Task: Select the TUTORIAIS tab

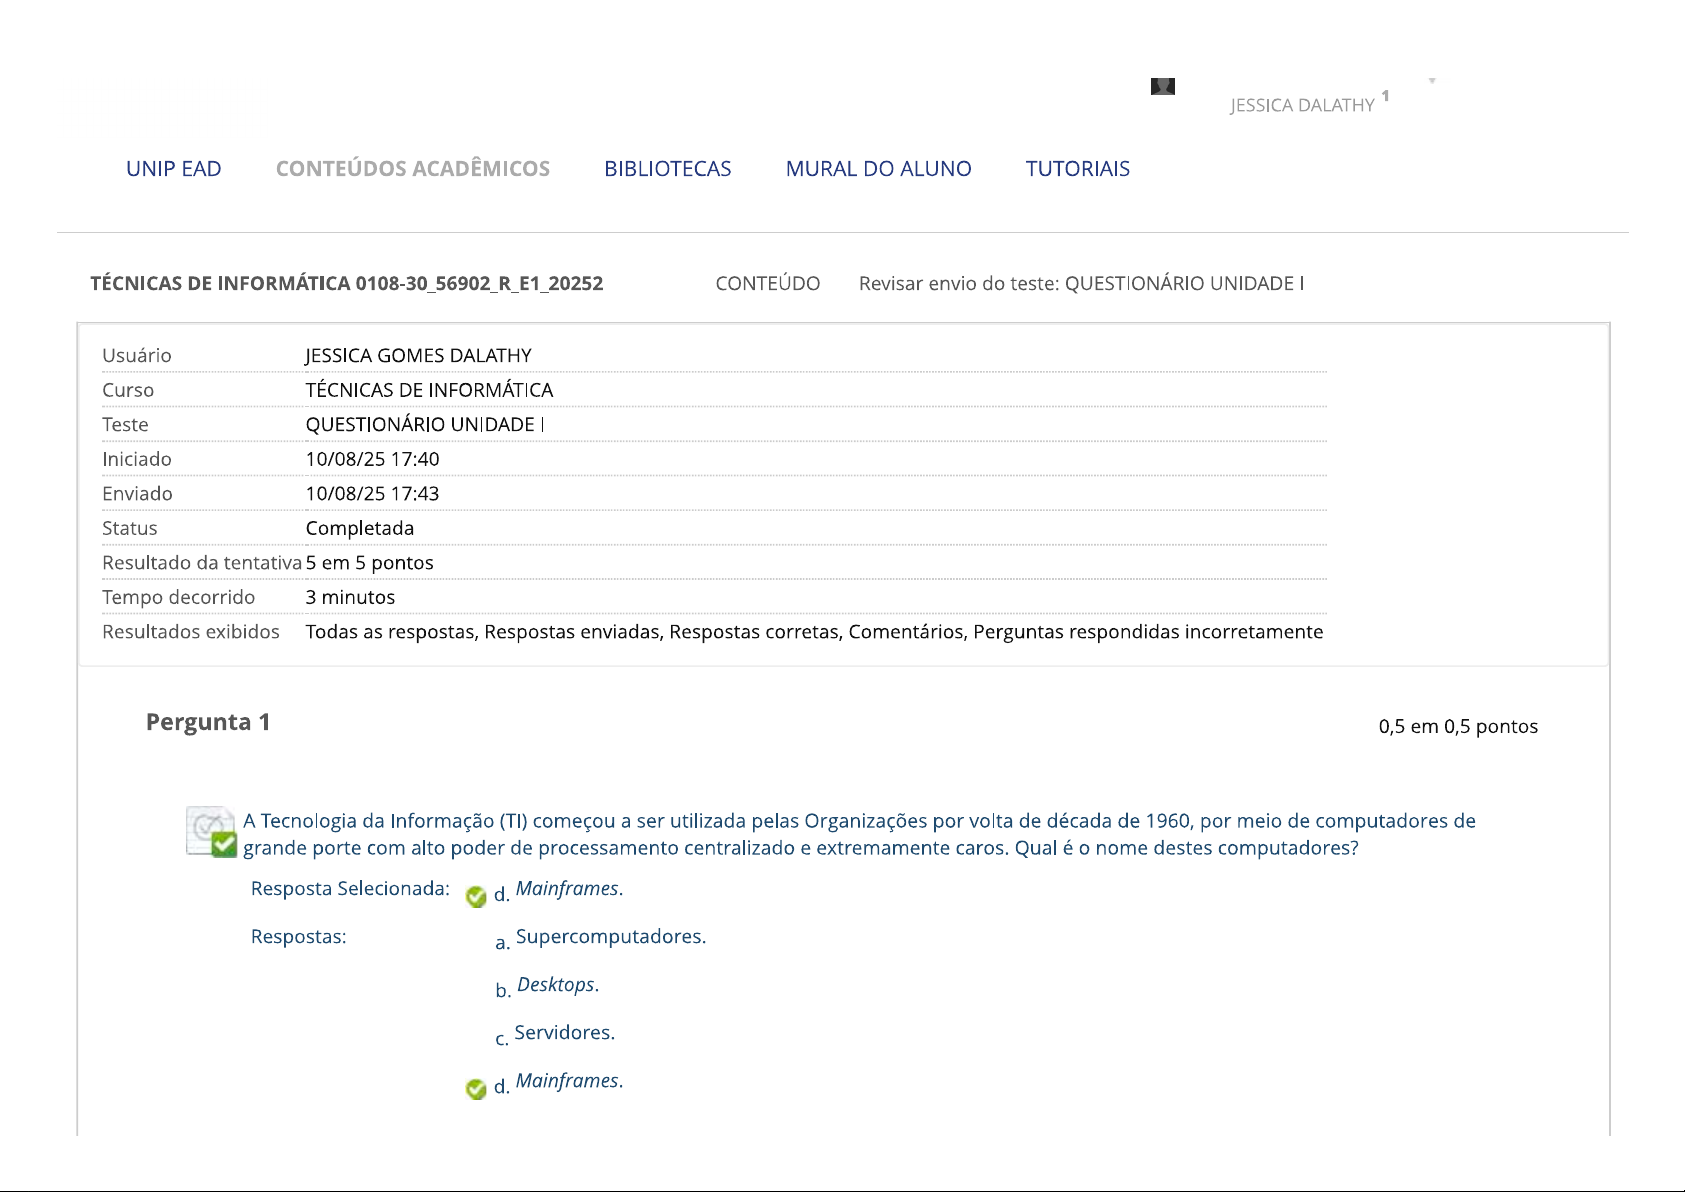Action: click(1077, 169)
